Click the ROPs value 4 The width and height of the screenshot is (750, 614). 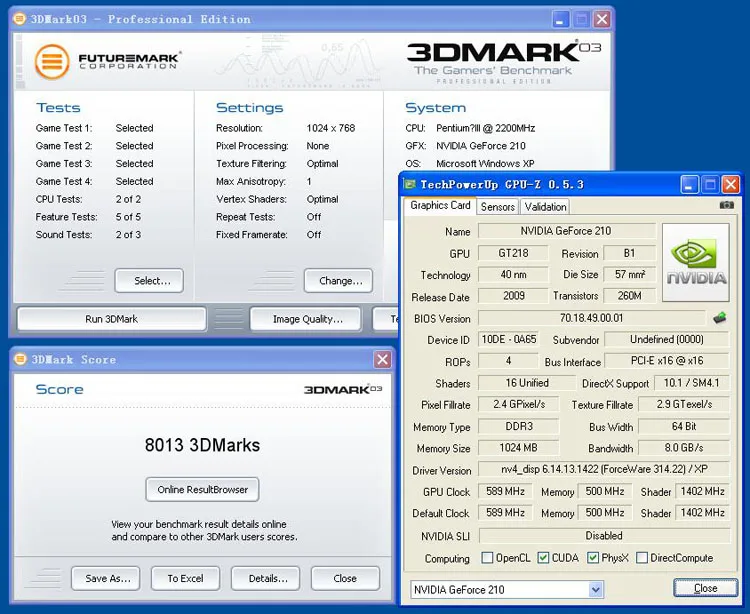[508, 361]
